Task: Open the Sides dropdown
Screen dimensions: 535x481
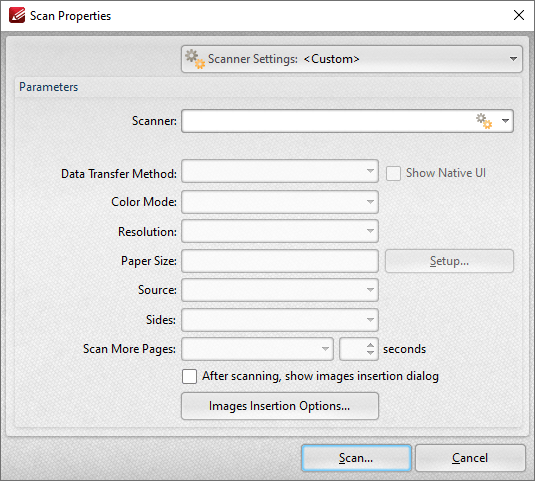Action: pyautogui.click(x=280, y=320)
